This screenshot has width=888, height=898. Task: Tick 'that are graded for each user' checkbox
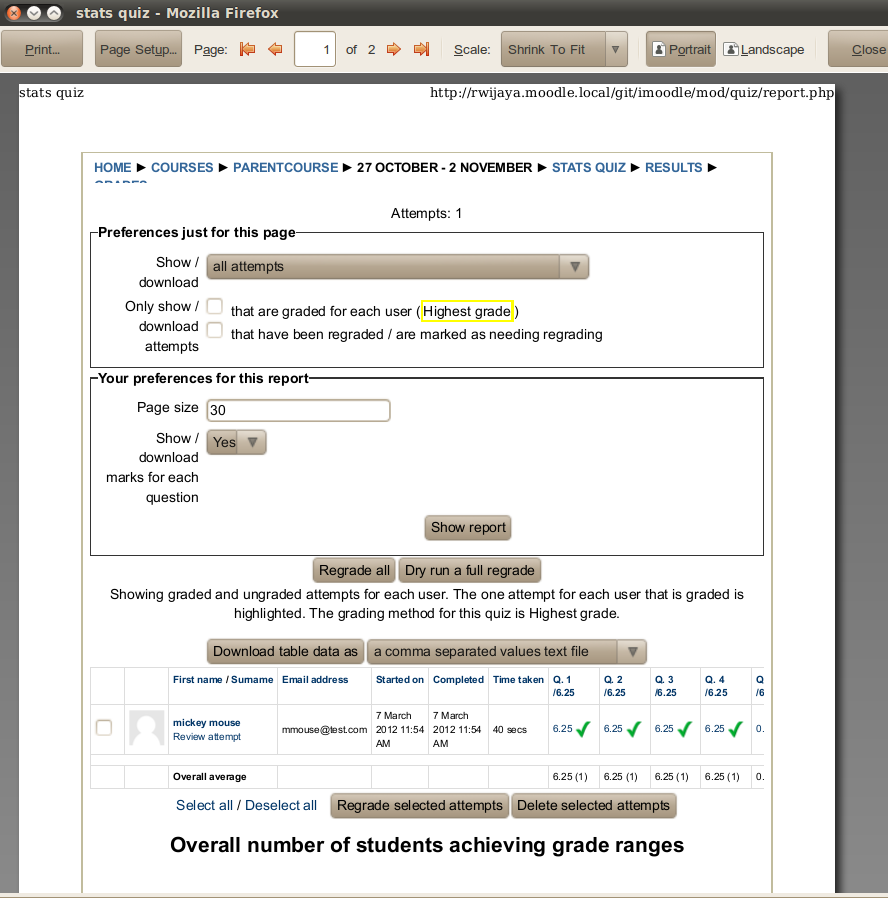click(x=215, y=306)
